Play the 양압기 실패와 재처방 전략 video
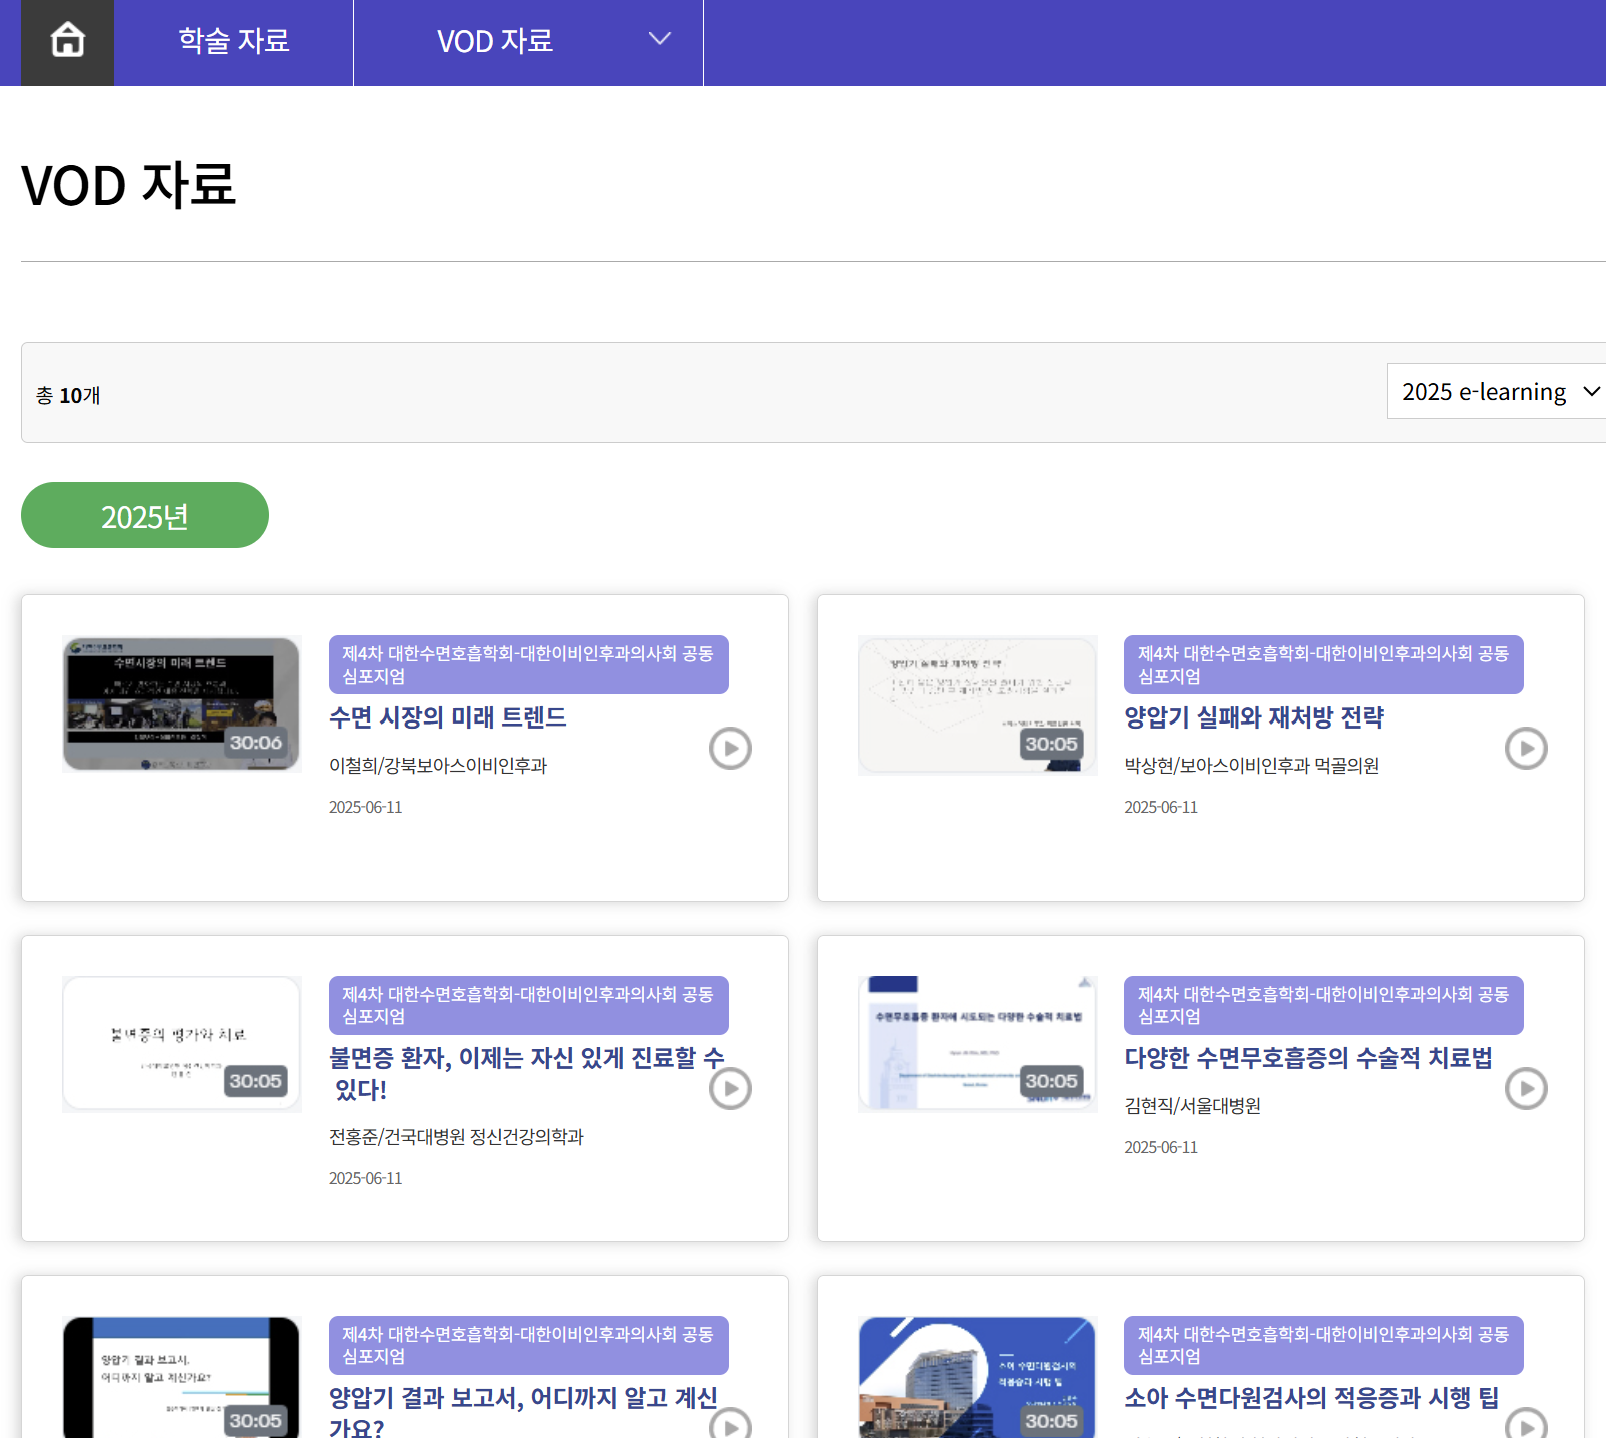 [1526, 748]
